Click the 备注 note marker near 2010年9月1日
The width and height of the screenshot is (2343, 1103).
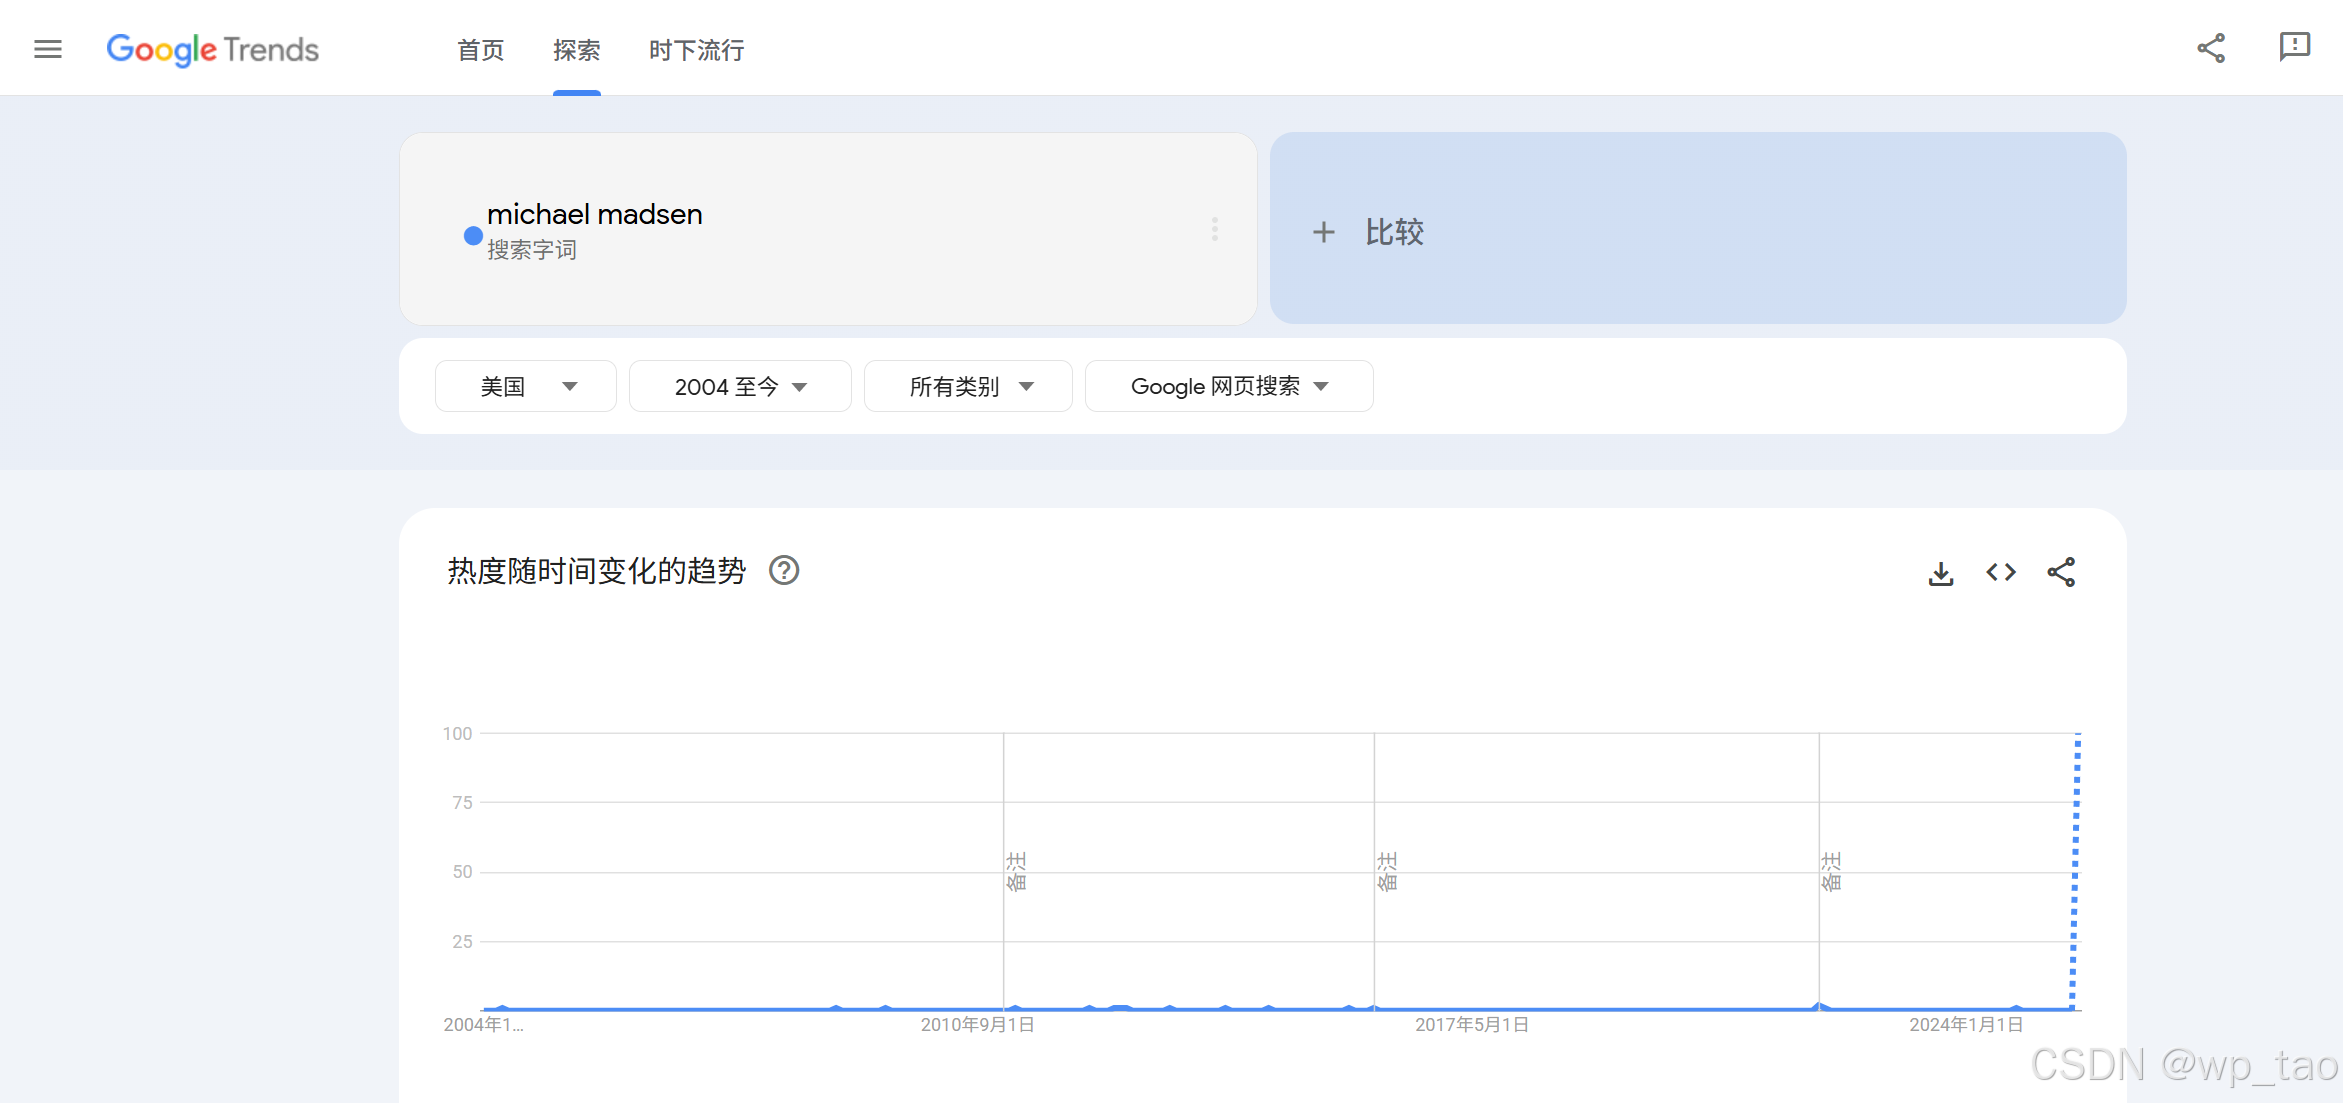pos(1016,871)
